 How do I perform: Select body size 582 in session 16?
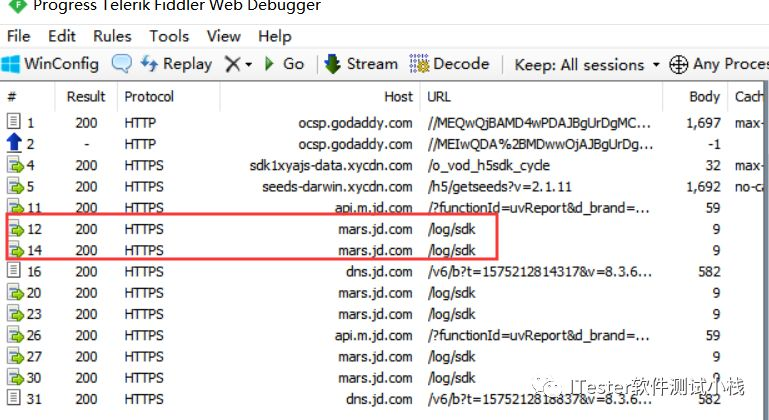(x=709, y=272)
